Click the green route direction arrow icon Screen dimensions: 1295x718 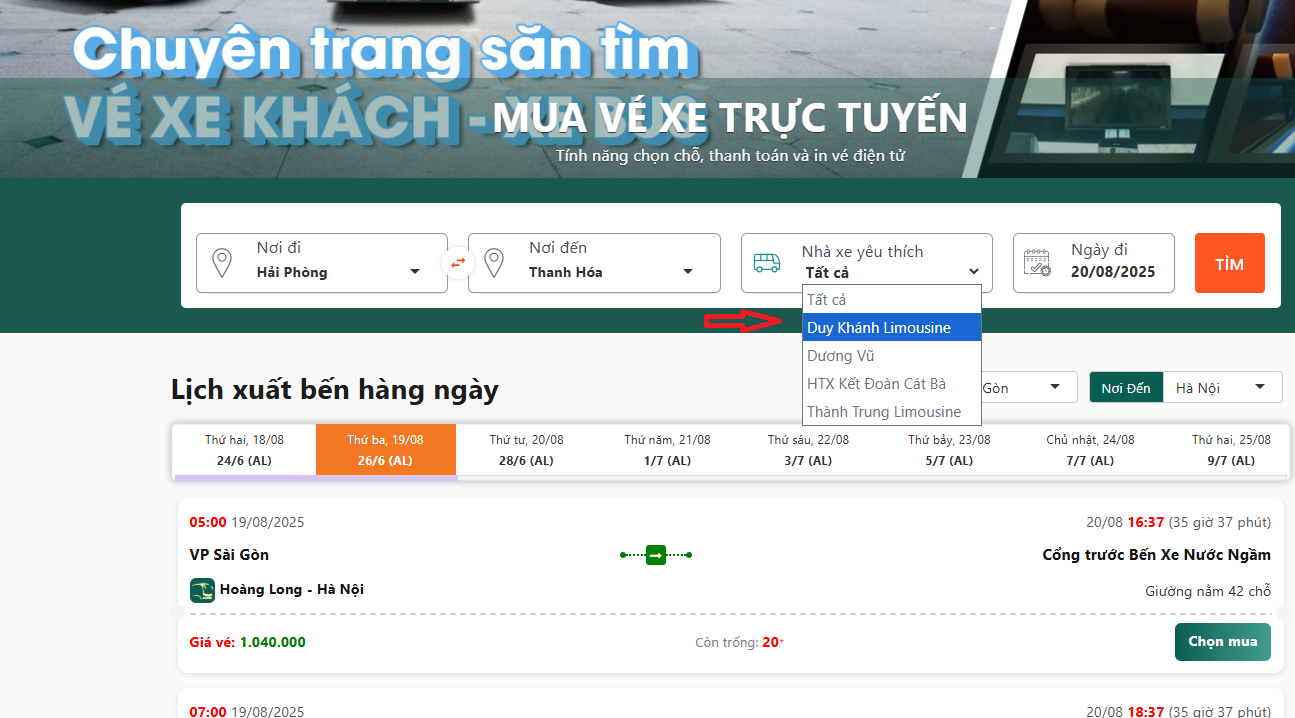656,554
